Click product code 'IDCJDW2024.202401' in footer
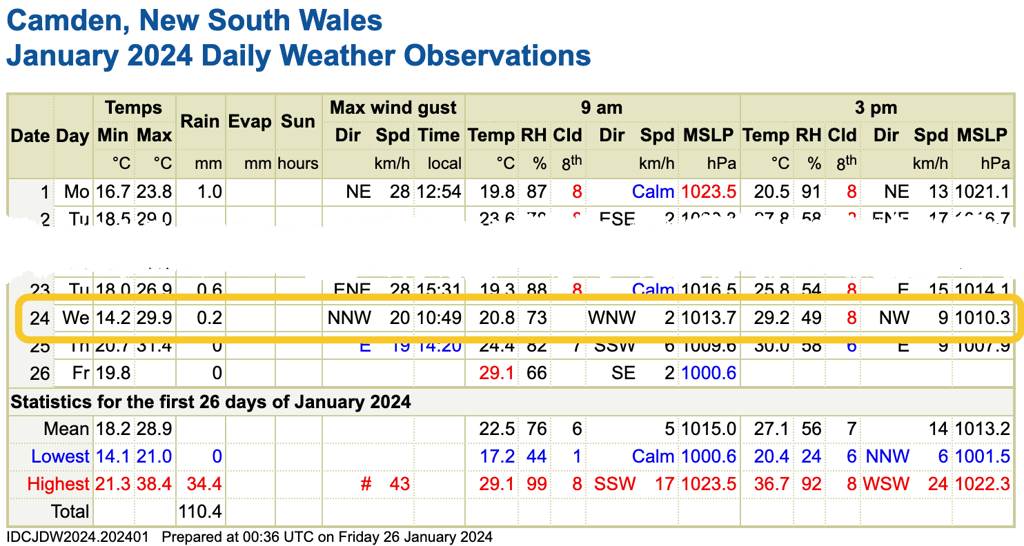1024x546 pixels. 78,538
